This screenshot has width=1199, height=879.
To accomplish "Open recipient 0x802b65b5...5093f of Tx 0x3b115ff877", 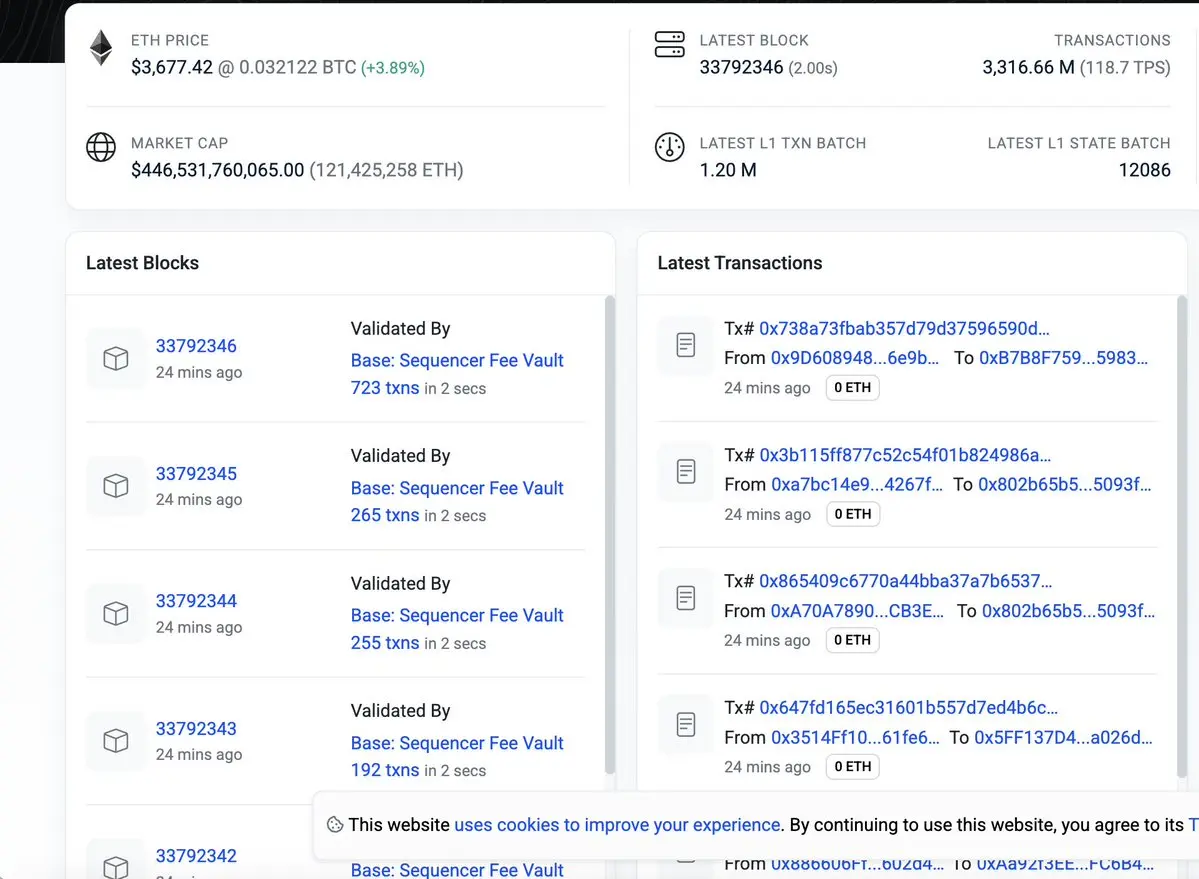I will [x=1064, y=485].
